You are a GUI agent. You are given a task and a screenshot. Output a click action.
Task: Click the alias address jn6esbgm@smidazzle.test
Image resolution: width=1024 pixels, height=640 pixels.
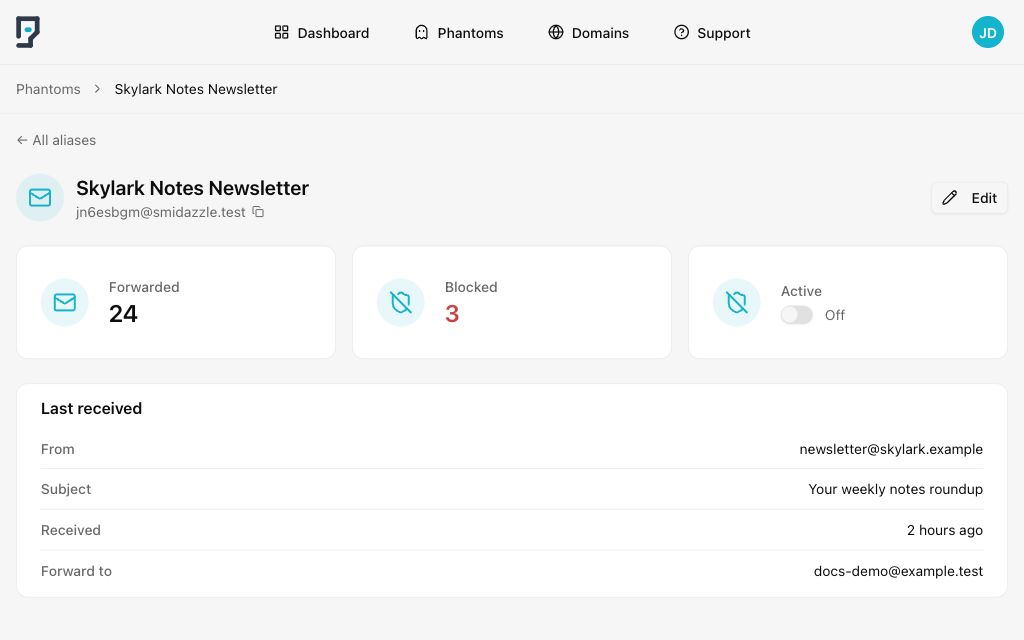tap(161, 212)
